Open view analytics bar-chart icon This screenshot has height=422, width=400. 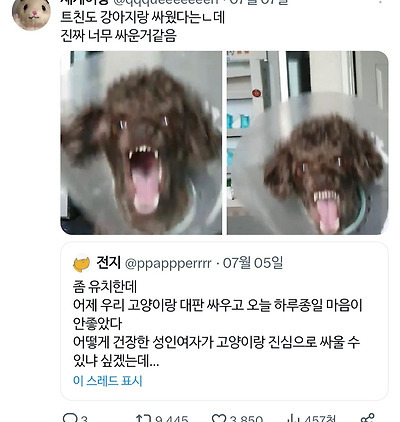point(295,419)
